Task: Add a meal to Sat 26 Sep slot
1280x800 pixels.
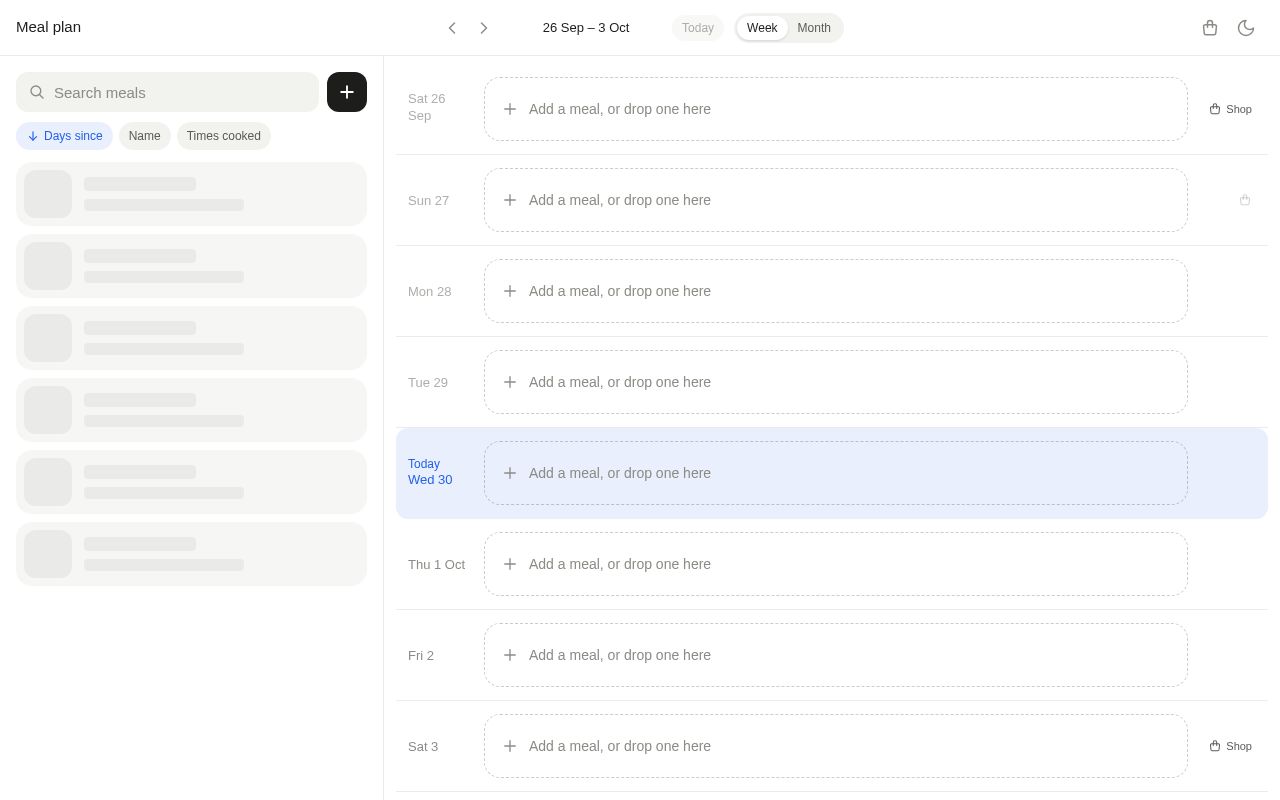Action: 836,109
